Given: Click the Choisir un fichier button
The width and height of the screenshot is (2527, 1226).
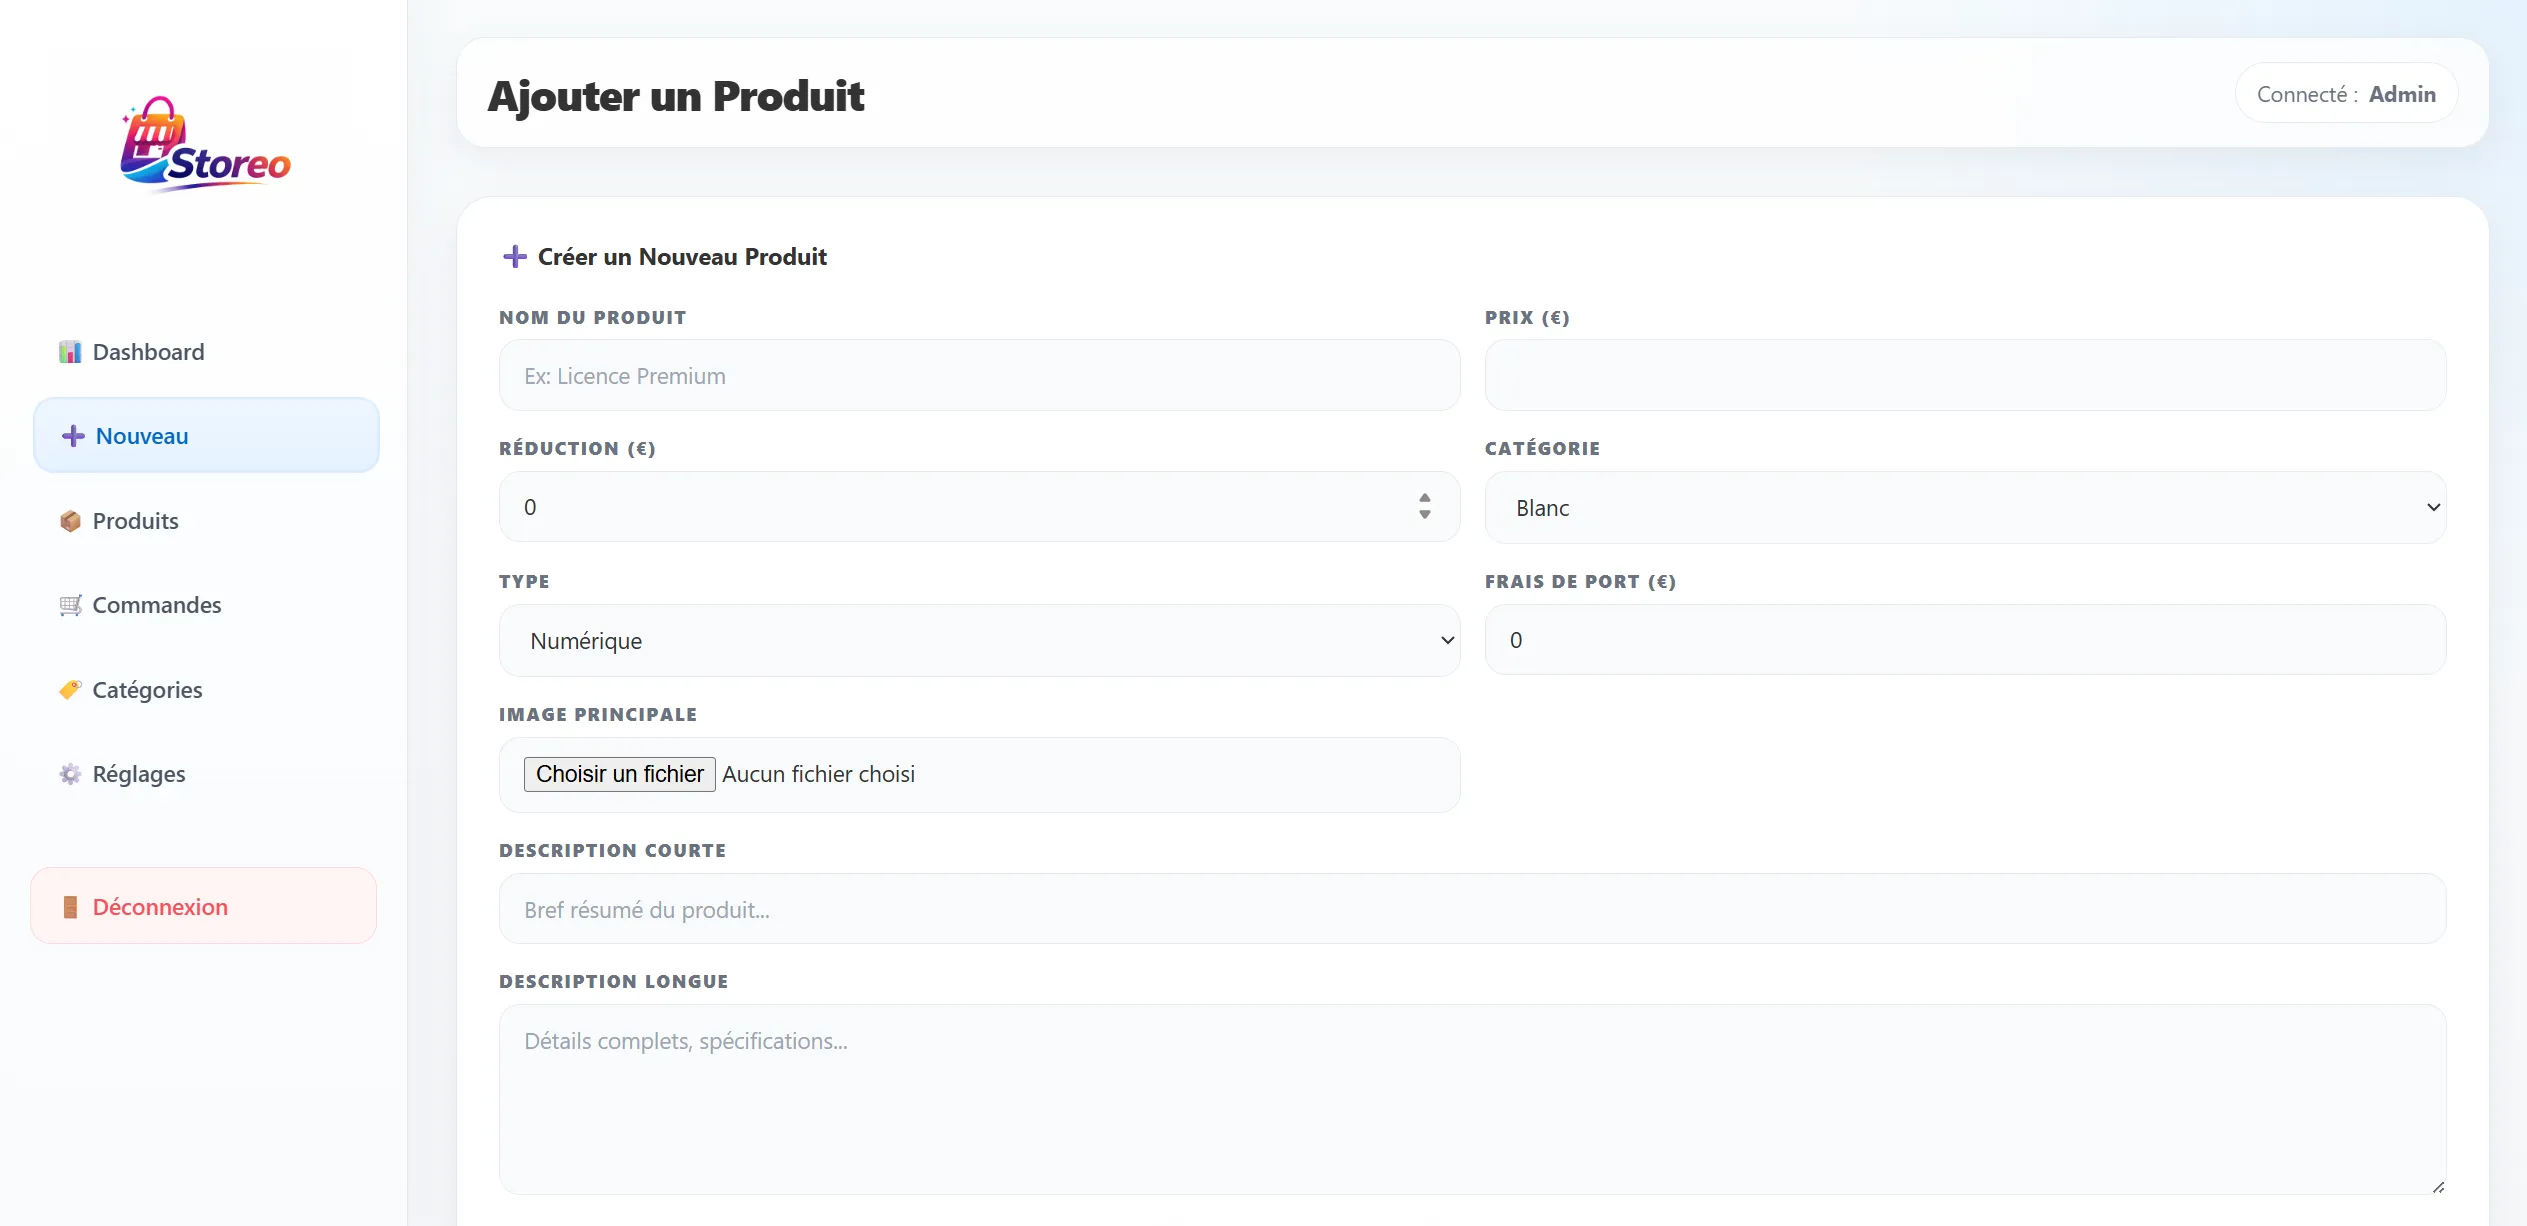Looking at the screenshot, I should [x=618, y=773].
